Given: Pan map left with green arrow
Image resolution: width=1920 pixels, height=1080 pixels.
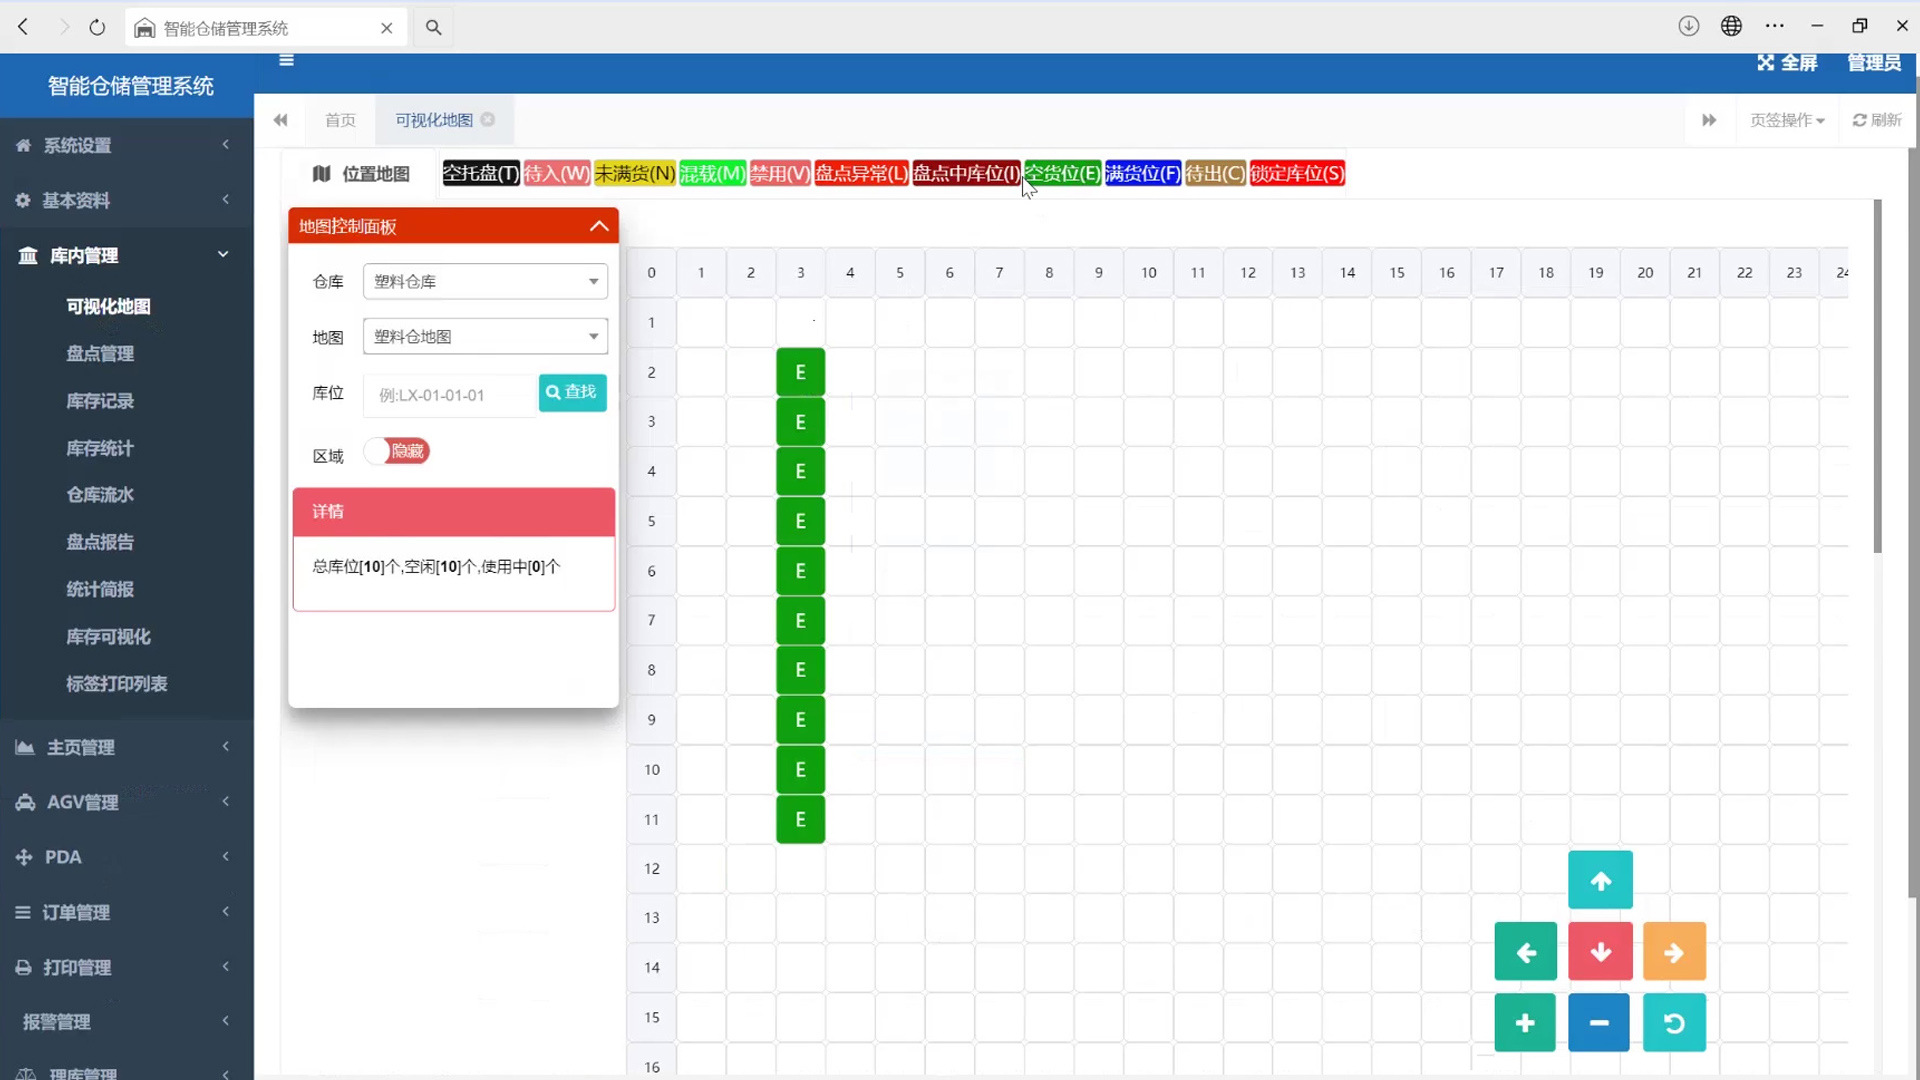Looking at the screenshot, I should (x=1525, y=952).
